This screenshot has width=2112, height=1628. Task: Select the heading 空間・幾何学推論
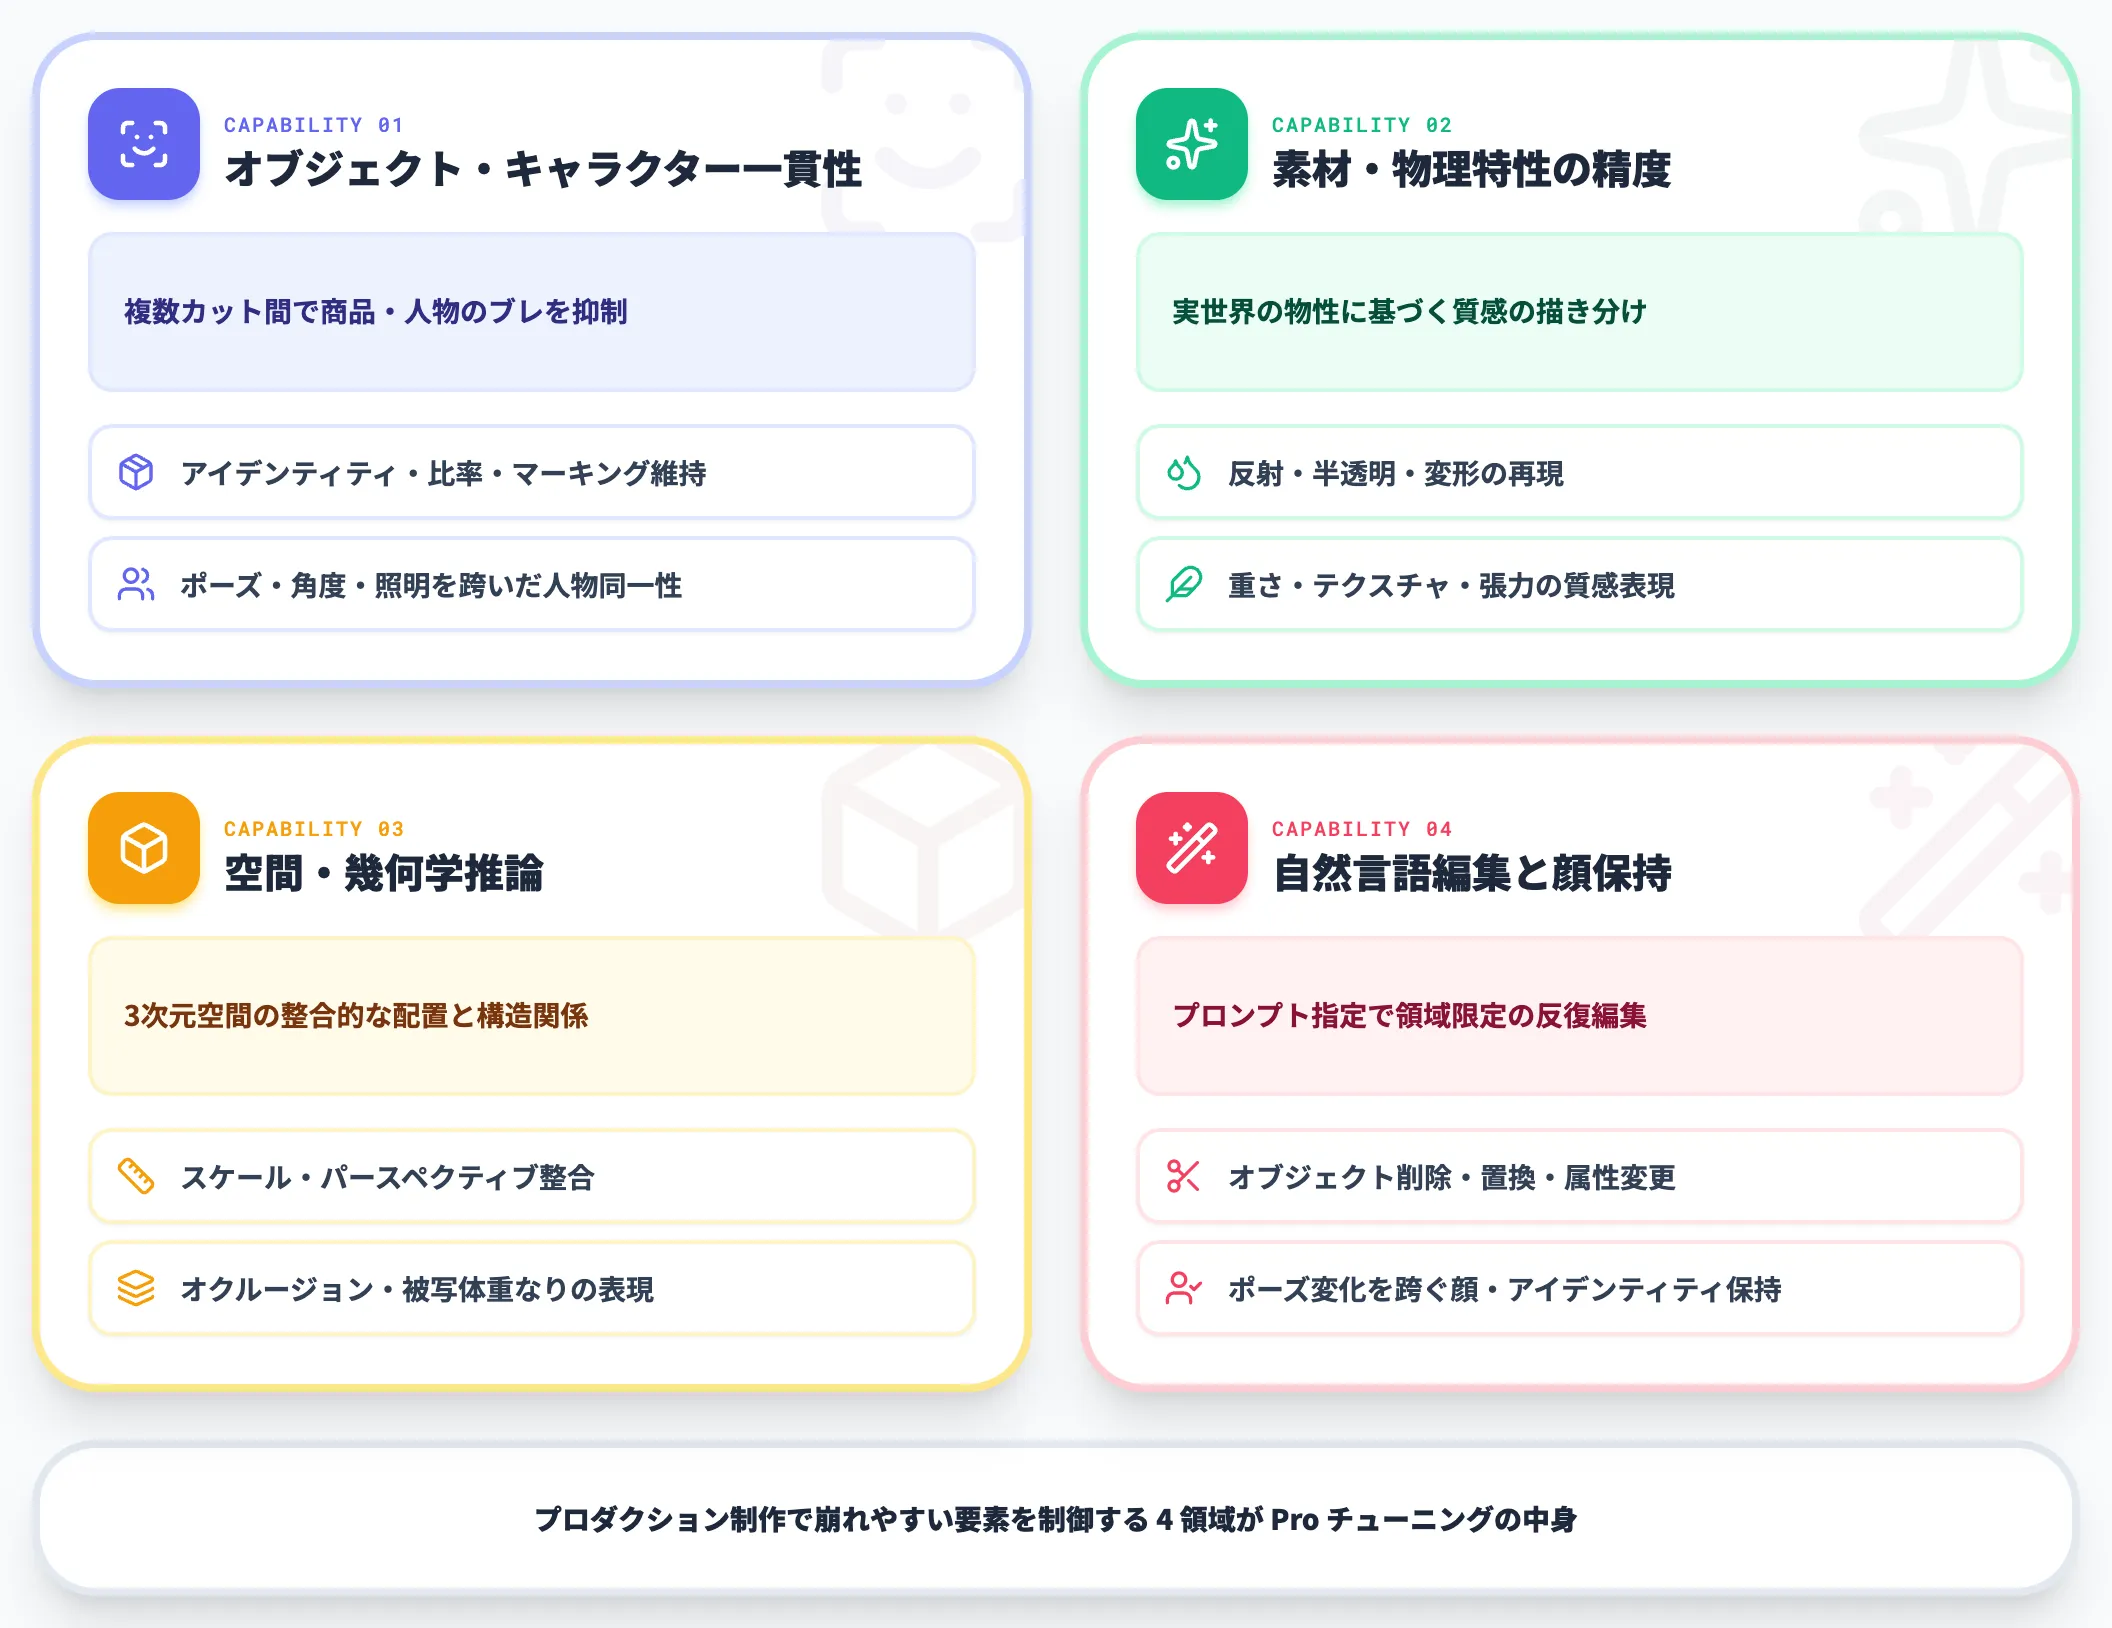point(384,873)
